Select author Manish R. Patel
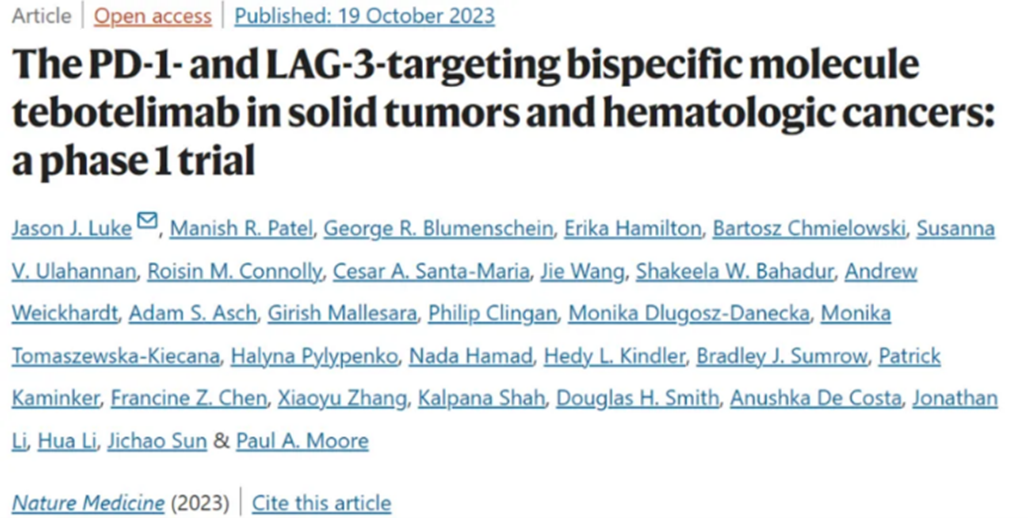Screen dimensions: 1028x518 pyautogui.click(x=241, y=228)
